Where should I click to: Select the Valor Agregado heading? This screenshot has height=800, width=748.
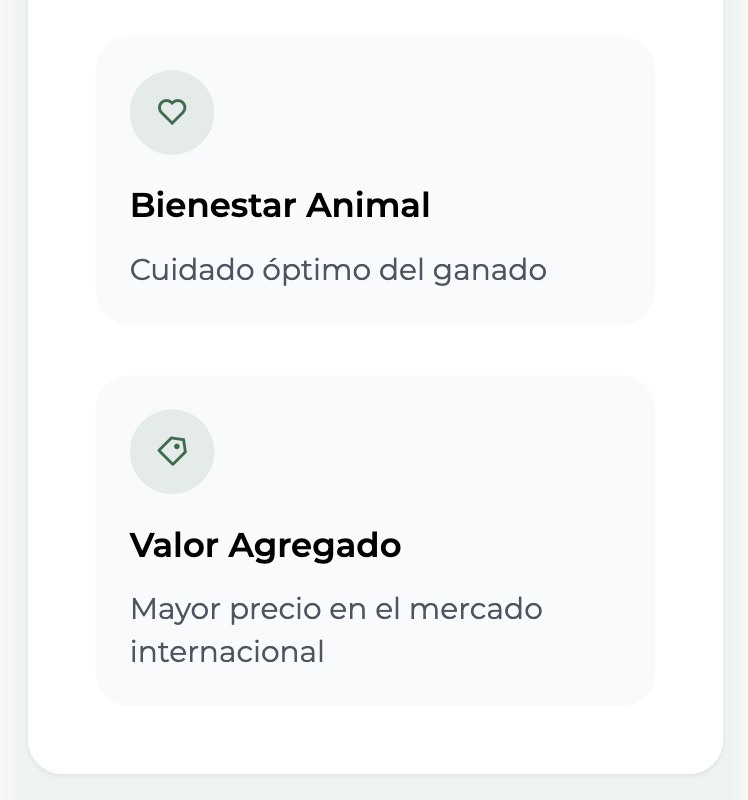[x=265, y=546]
